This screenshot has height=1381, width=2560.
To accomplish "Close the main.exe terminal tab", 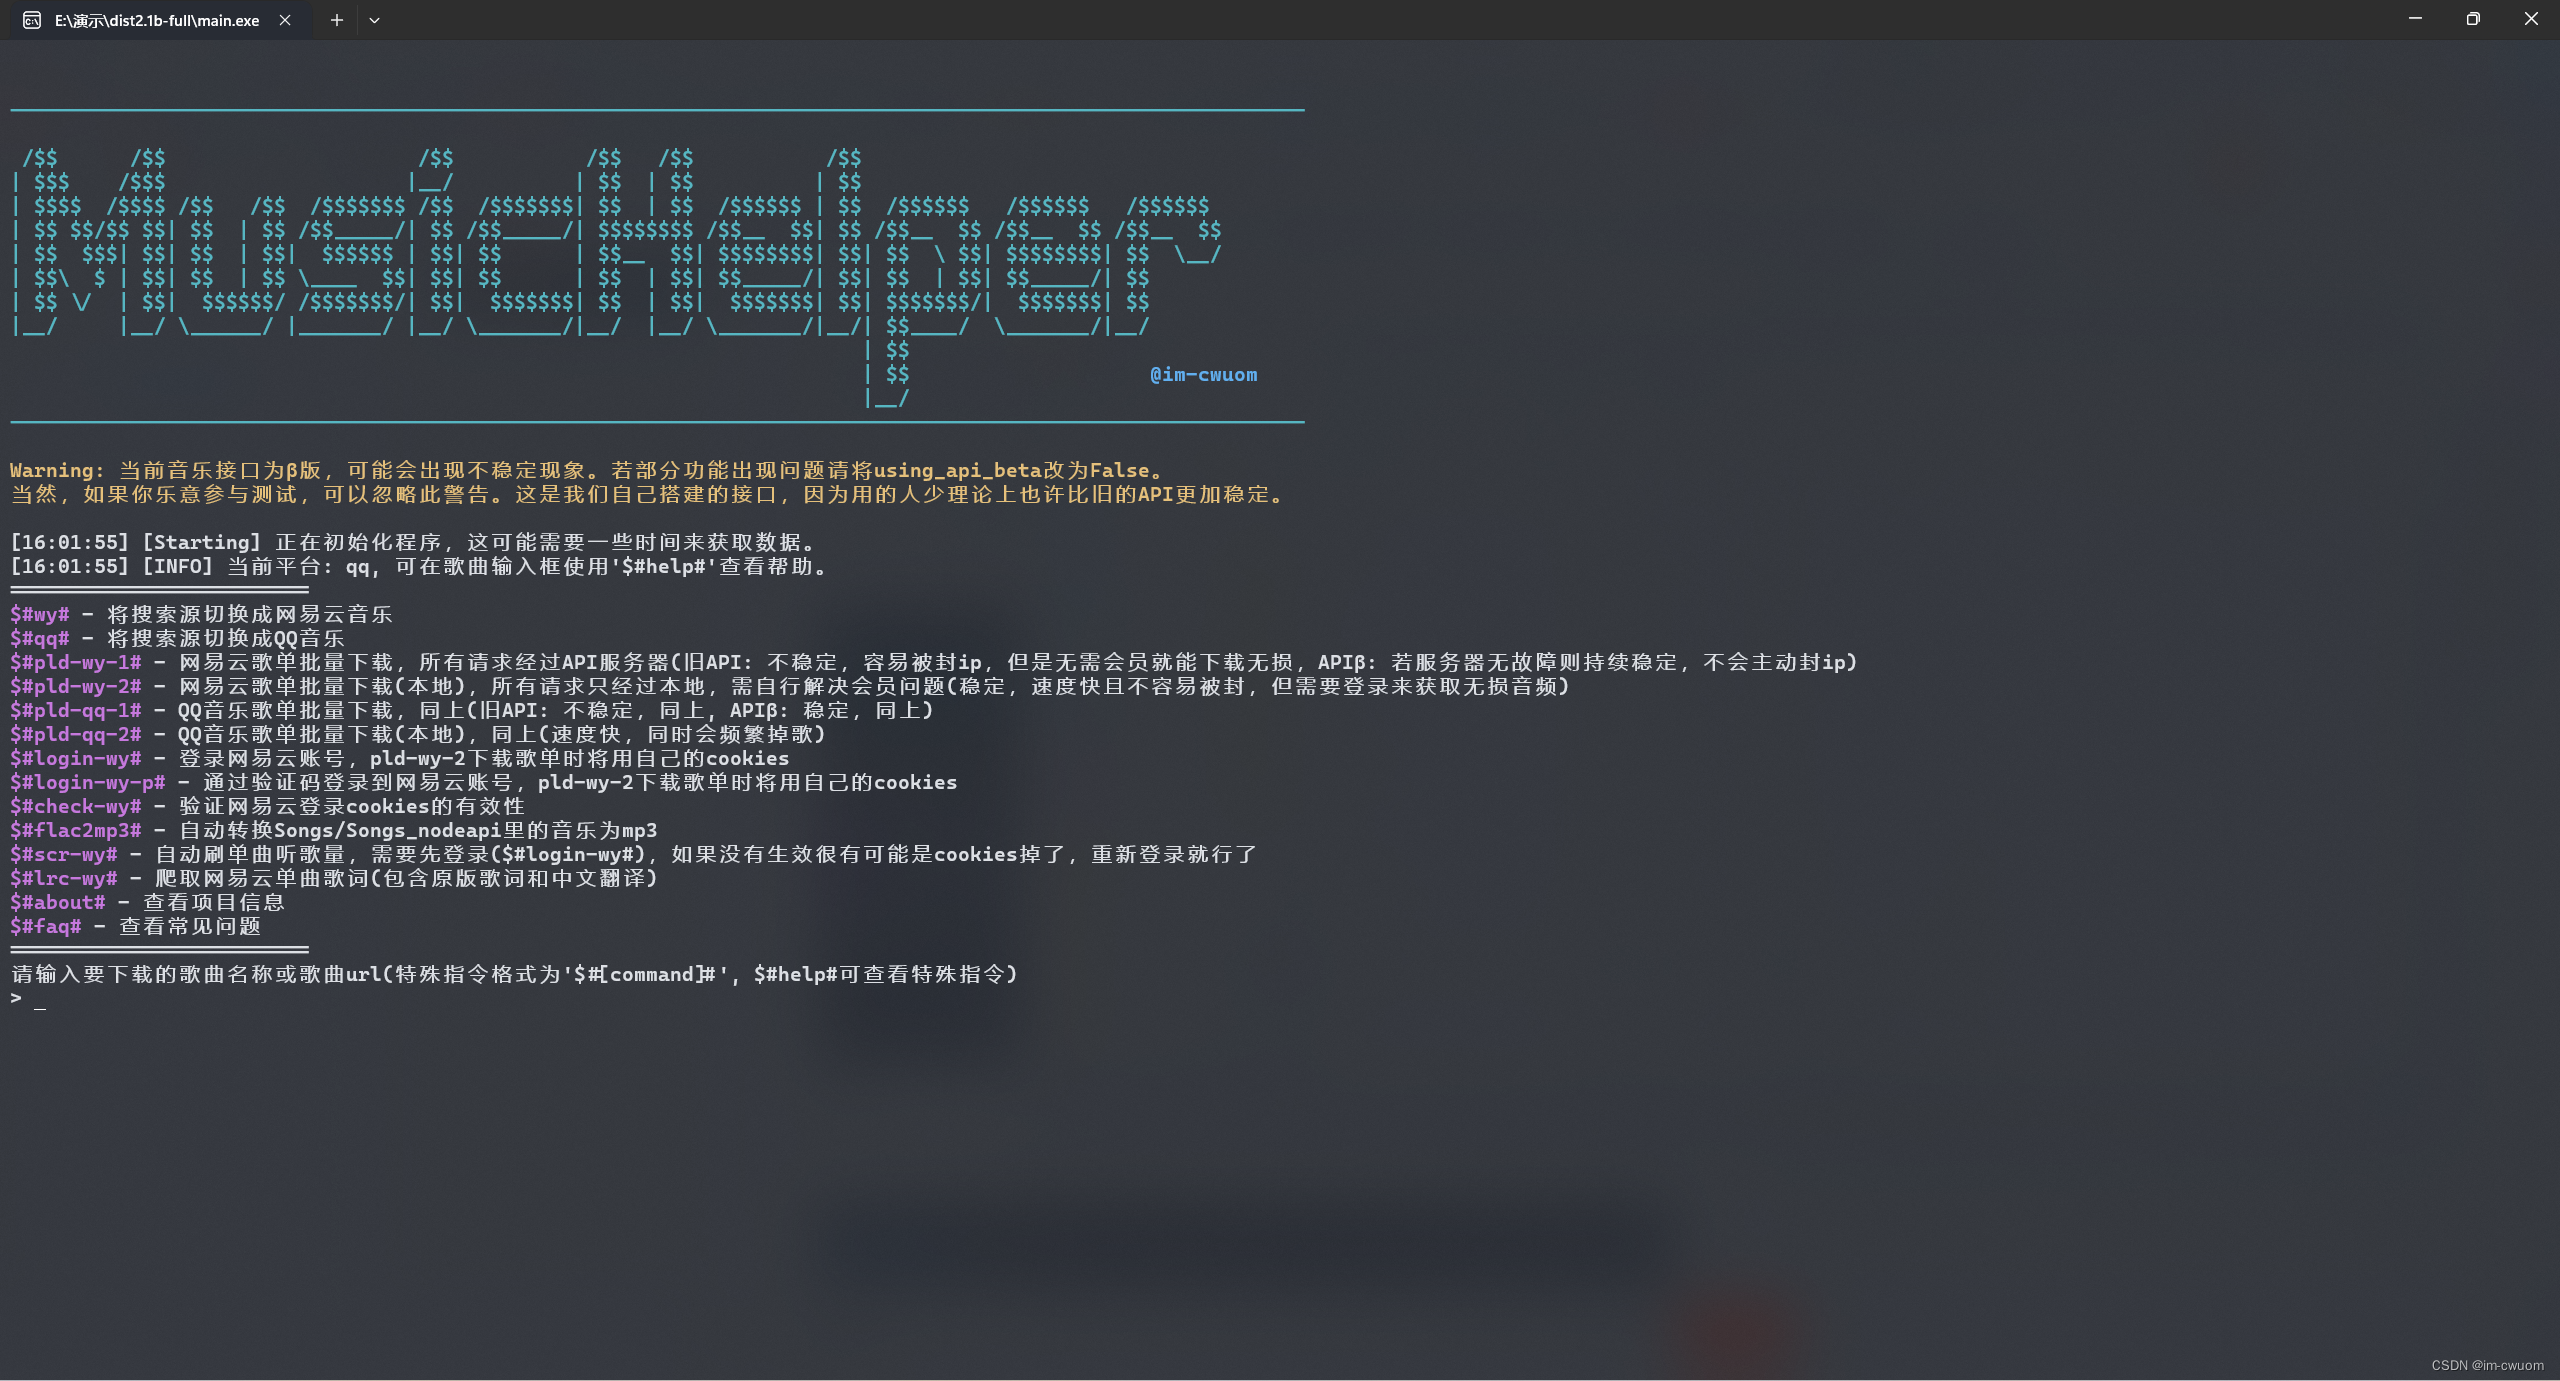I will click(285, 20).
